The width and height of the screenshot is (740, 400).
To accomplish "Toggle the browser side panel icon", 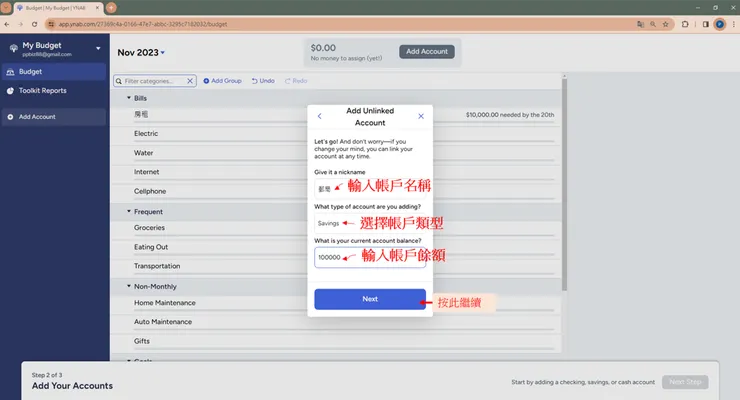I will [x=706, y=24].
